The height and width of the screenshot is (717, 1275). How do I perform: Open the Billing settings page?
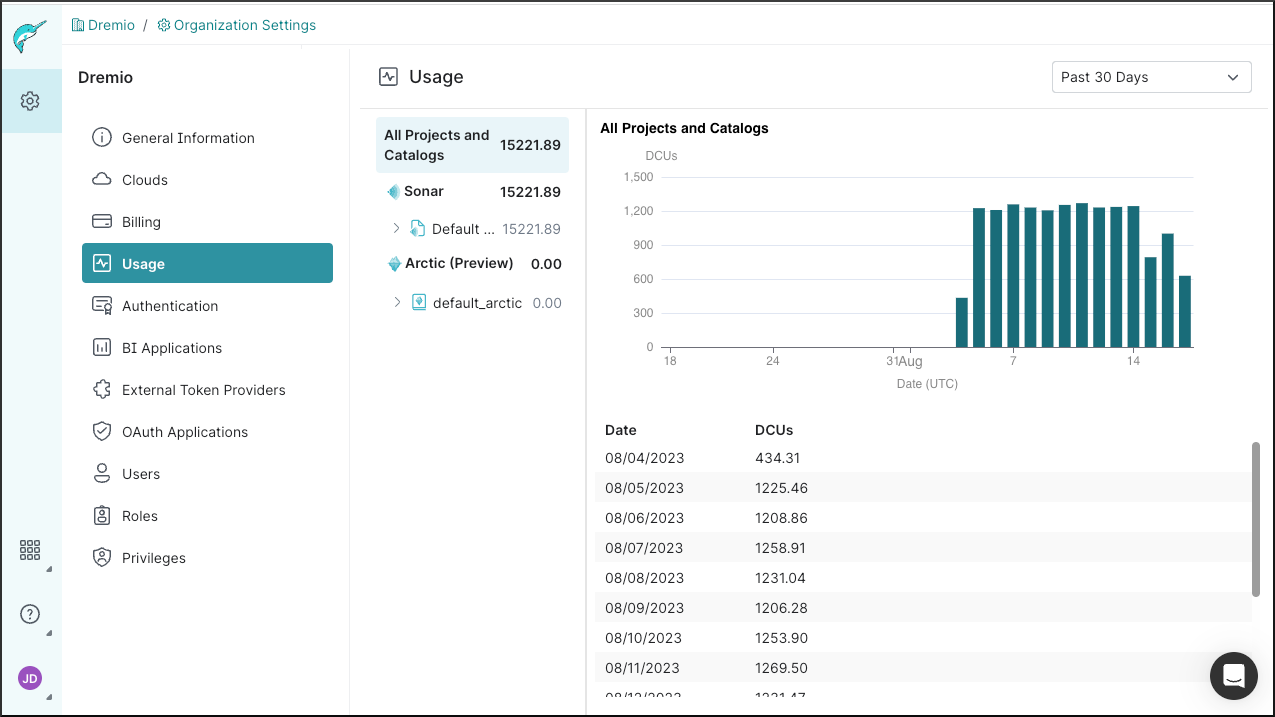141,222
